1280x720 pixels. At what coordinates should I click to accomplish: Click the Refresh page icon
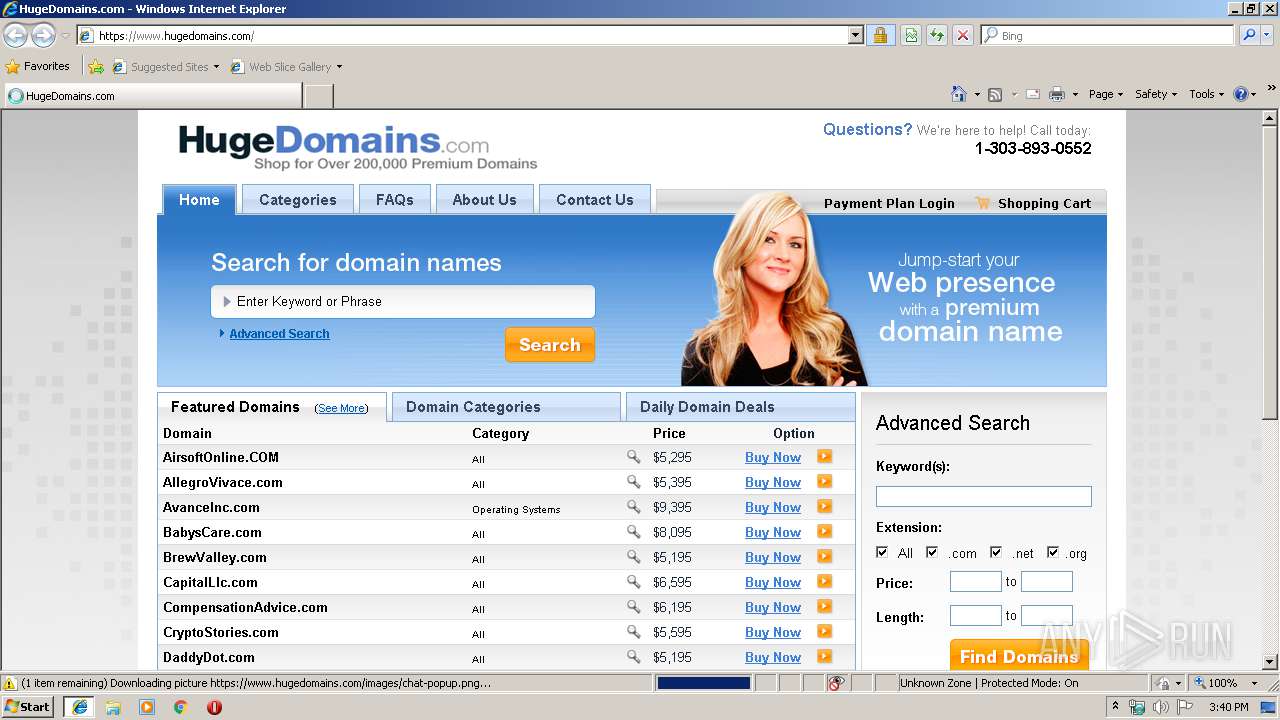coord(937,35)
